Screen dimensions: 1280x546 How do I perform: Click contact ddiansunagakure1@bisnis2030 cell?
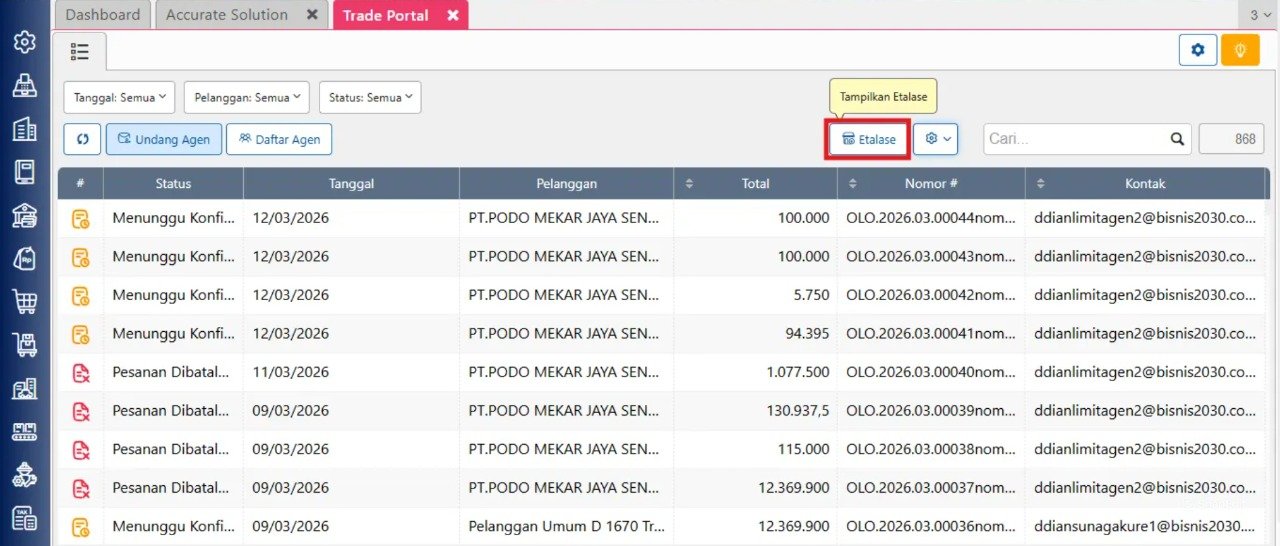click(x=1146, y=526)
